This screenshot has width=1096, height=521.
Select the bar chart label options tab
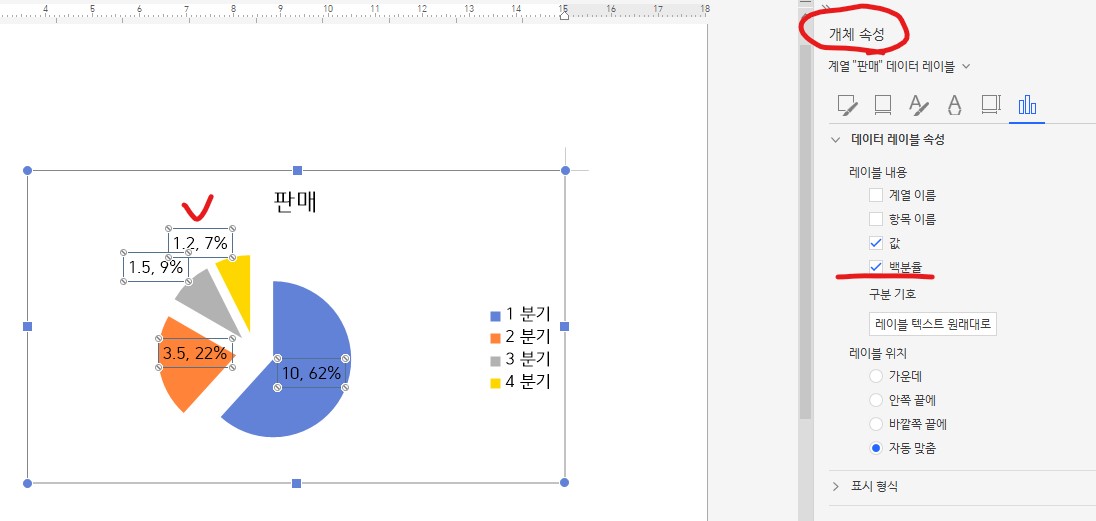click(1027, 106)
